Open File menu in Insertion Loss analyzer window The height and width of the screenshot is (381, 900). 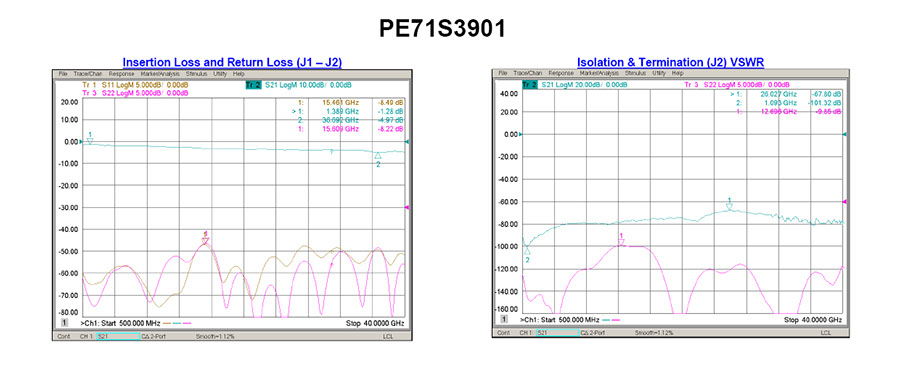coord(63,74)
